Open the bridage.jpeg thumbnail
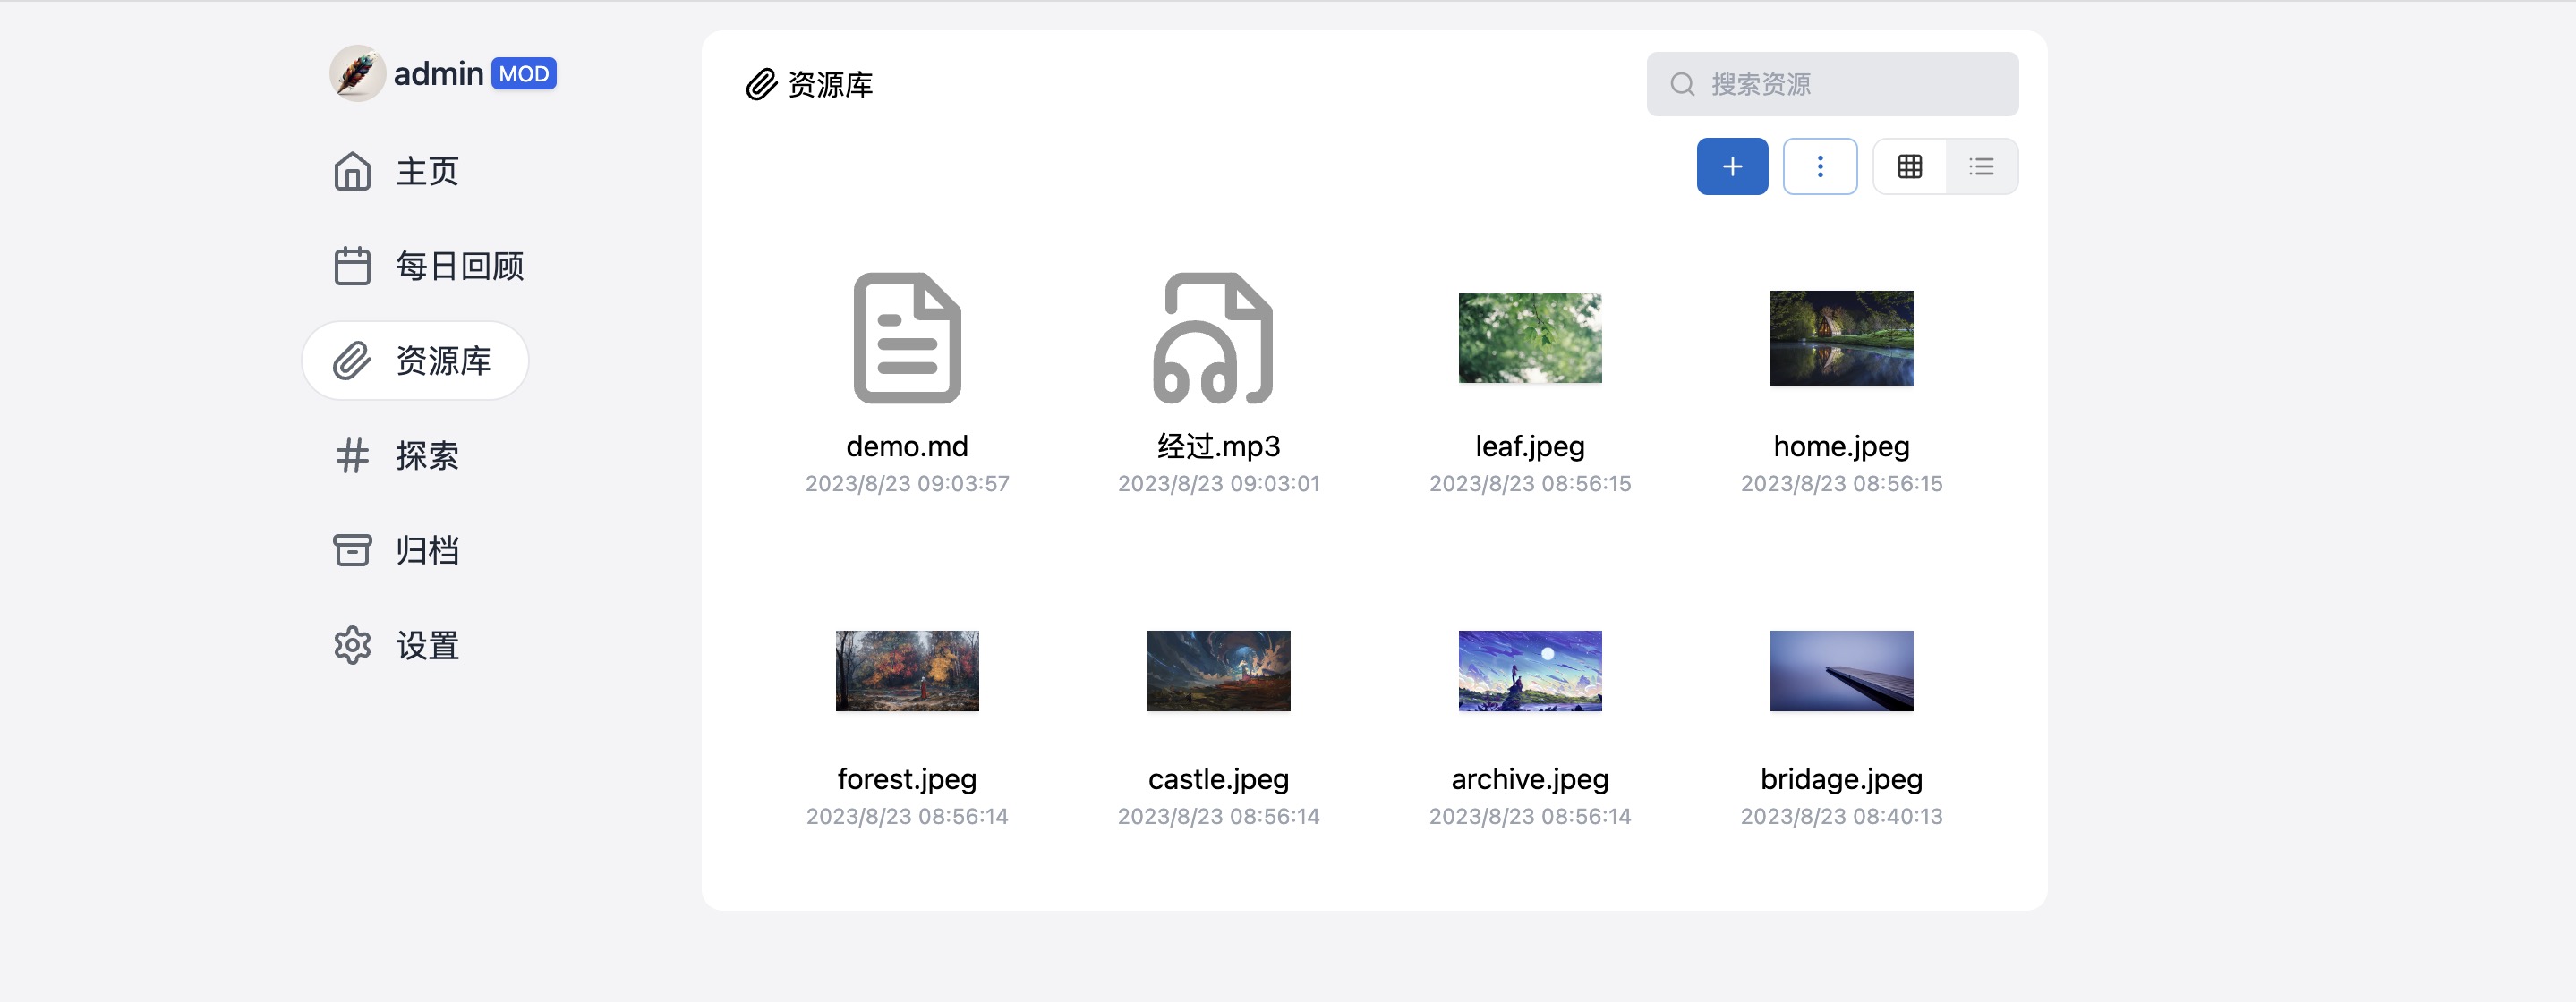This screenshot has width=2576, height=1002. (x=1841, y=670)
